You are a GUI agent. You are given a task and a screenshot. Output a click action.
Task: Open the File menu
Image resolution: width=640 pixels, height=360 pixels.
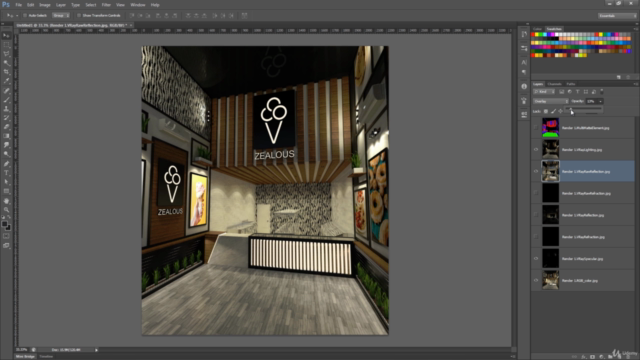coord(18,5)
